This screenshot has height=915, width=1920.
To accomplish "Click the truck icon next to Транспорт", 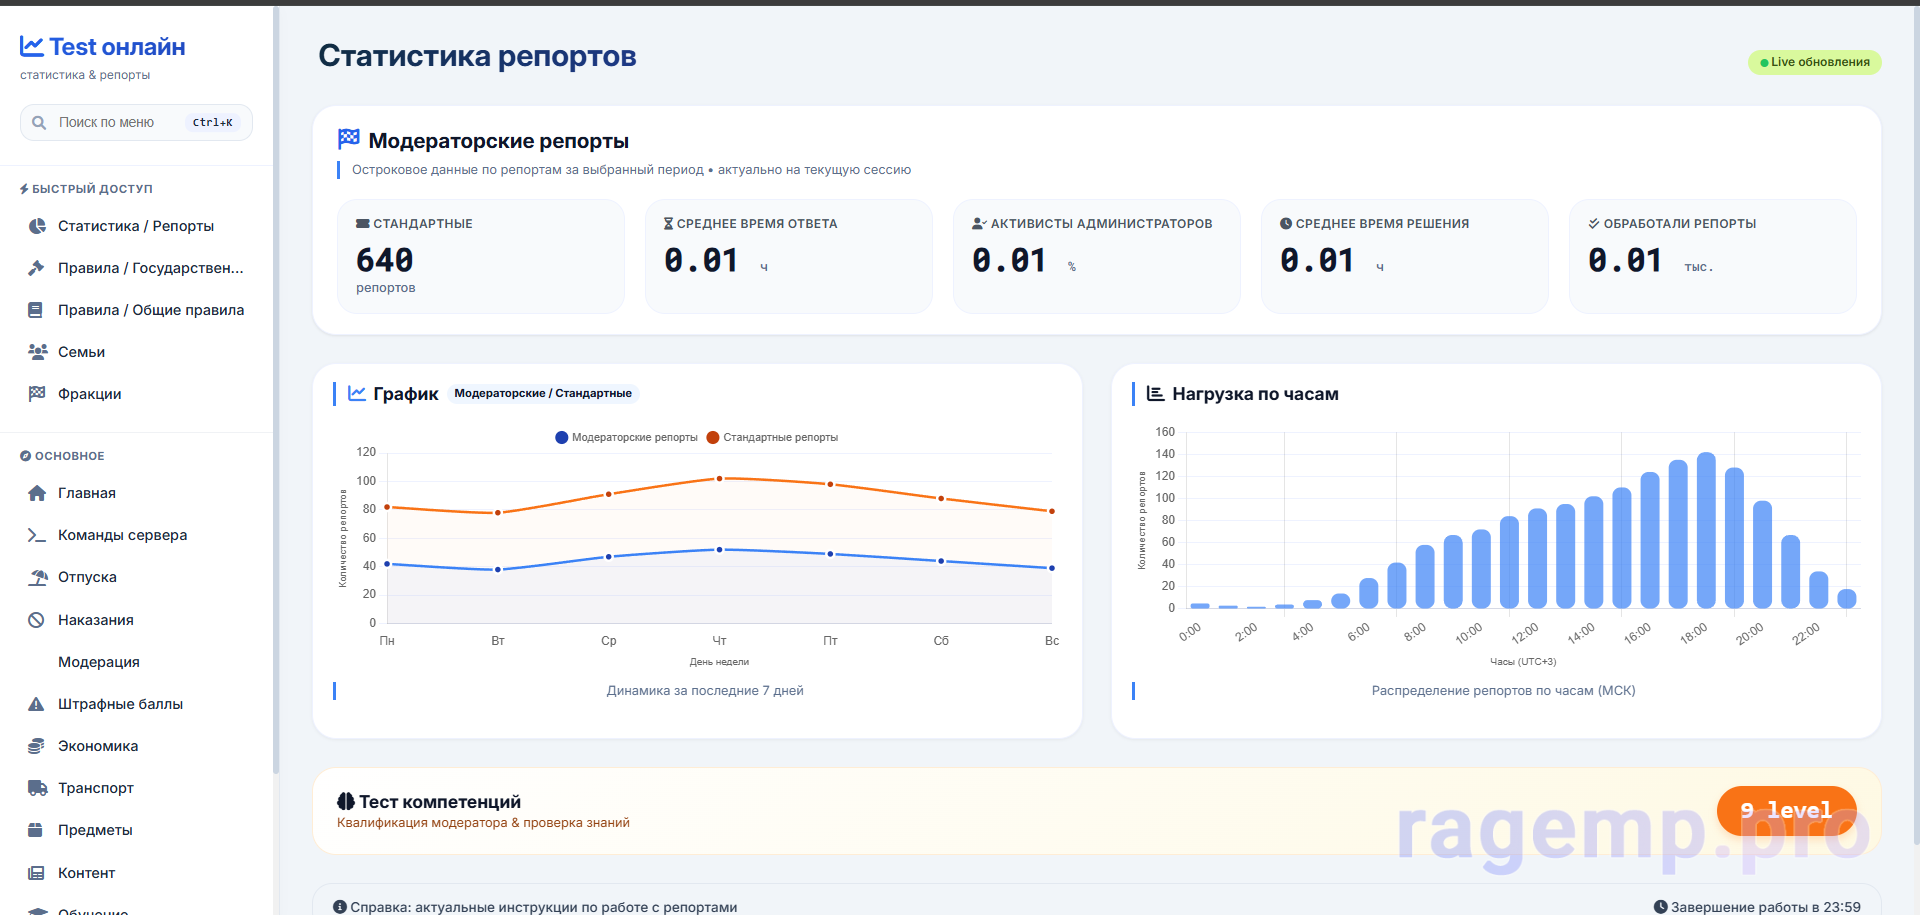I will (37, 788).
